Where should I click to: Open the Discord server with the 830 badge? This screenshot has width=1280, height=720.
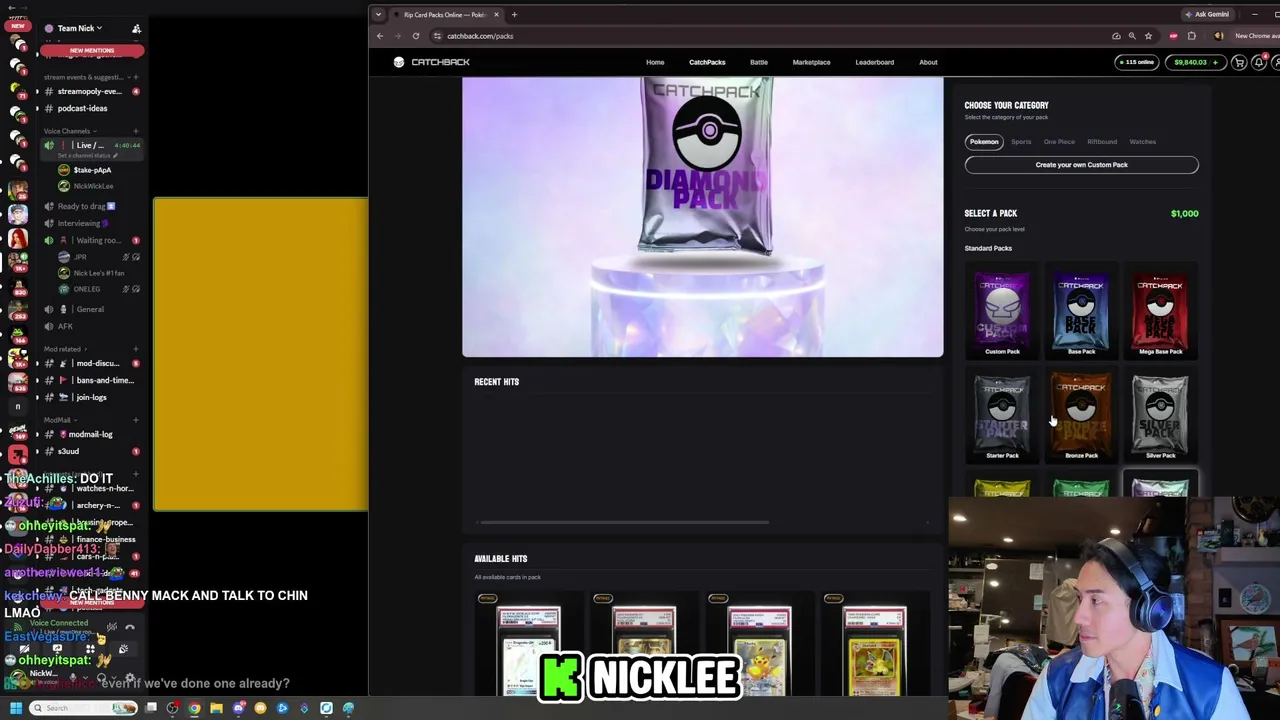[17, 287]
